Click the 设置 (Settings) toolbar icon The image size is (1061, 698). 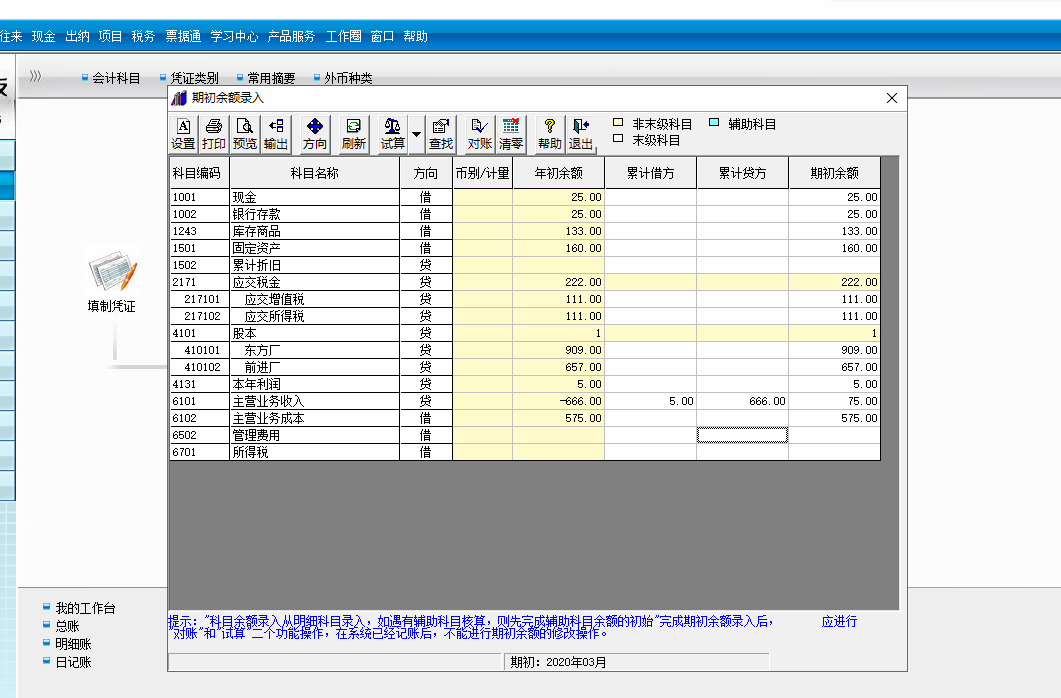point(183,134)
